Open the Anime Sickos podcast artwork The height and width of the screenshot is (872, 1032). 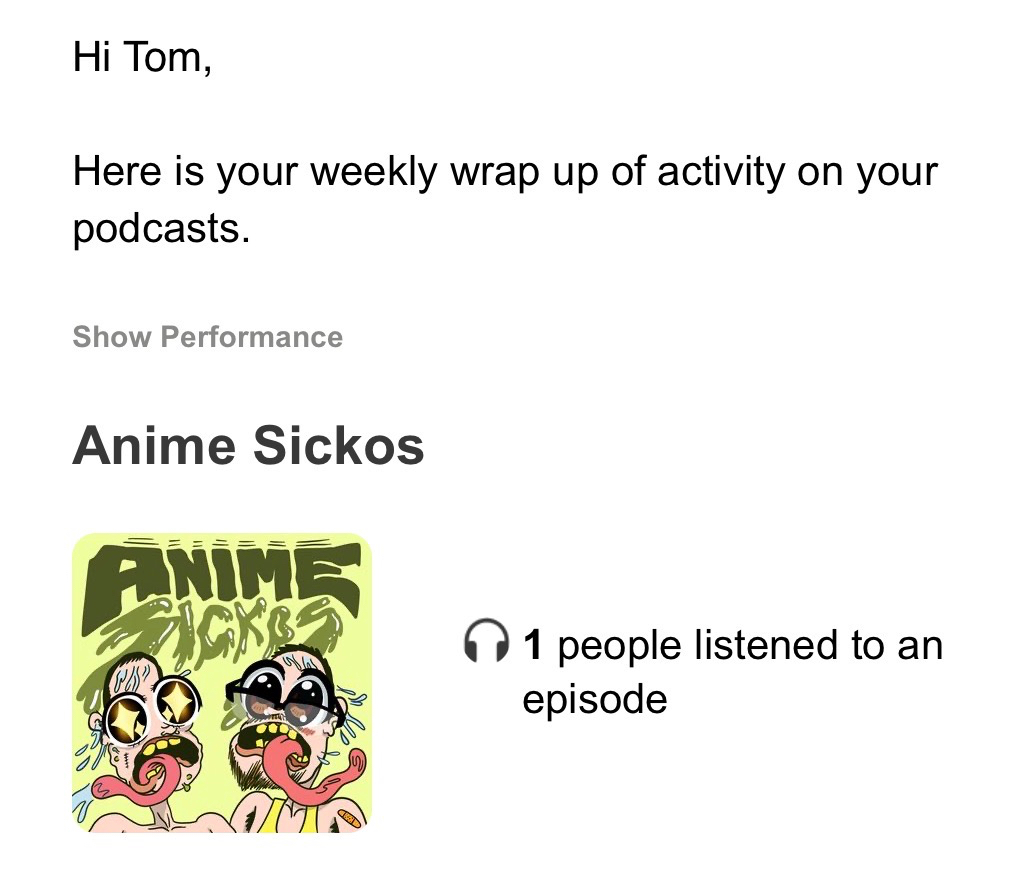(222, 683)
